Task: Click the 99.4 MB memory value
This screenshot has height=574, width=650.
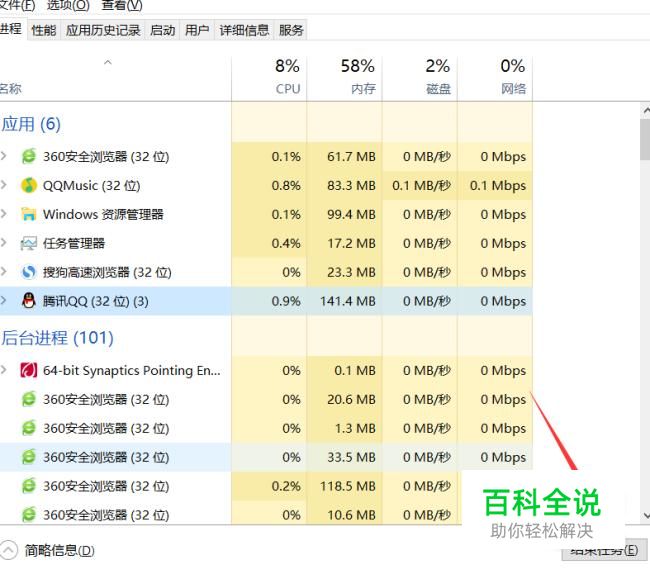Action: point(351,214)
